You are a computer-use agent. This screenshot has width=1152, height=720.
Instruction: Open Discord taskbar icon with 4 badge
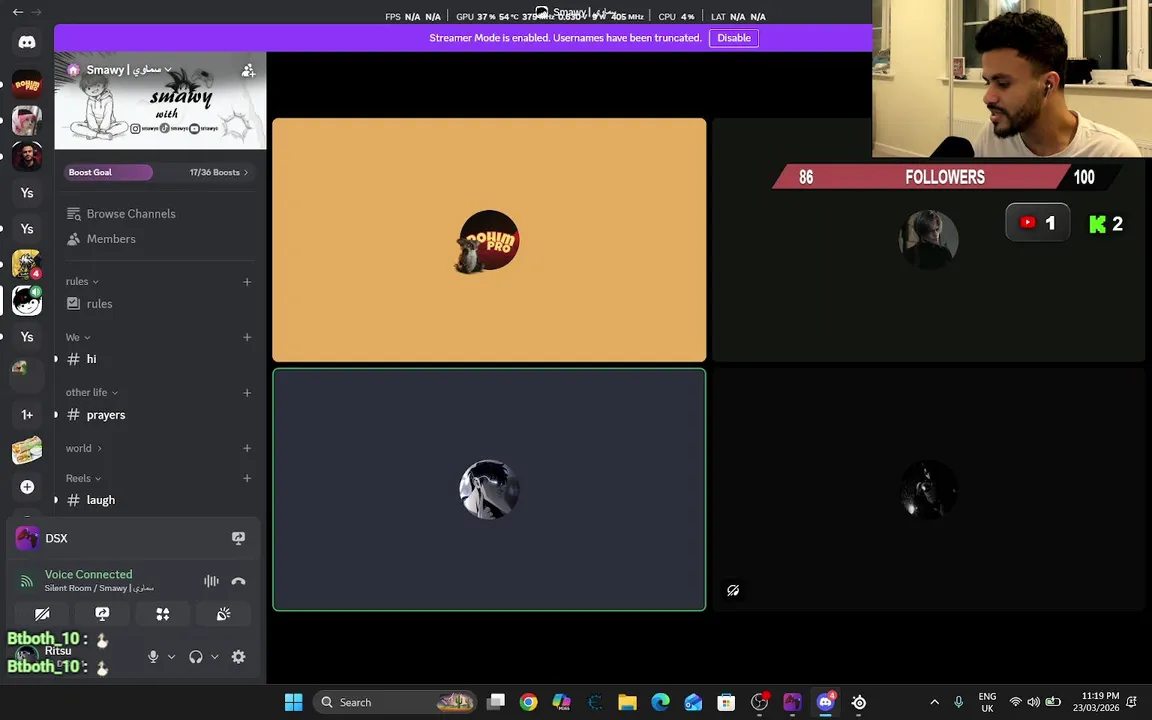coord(826,702)
